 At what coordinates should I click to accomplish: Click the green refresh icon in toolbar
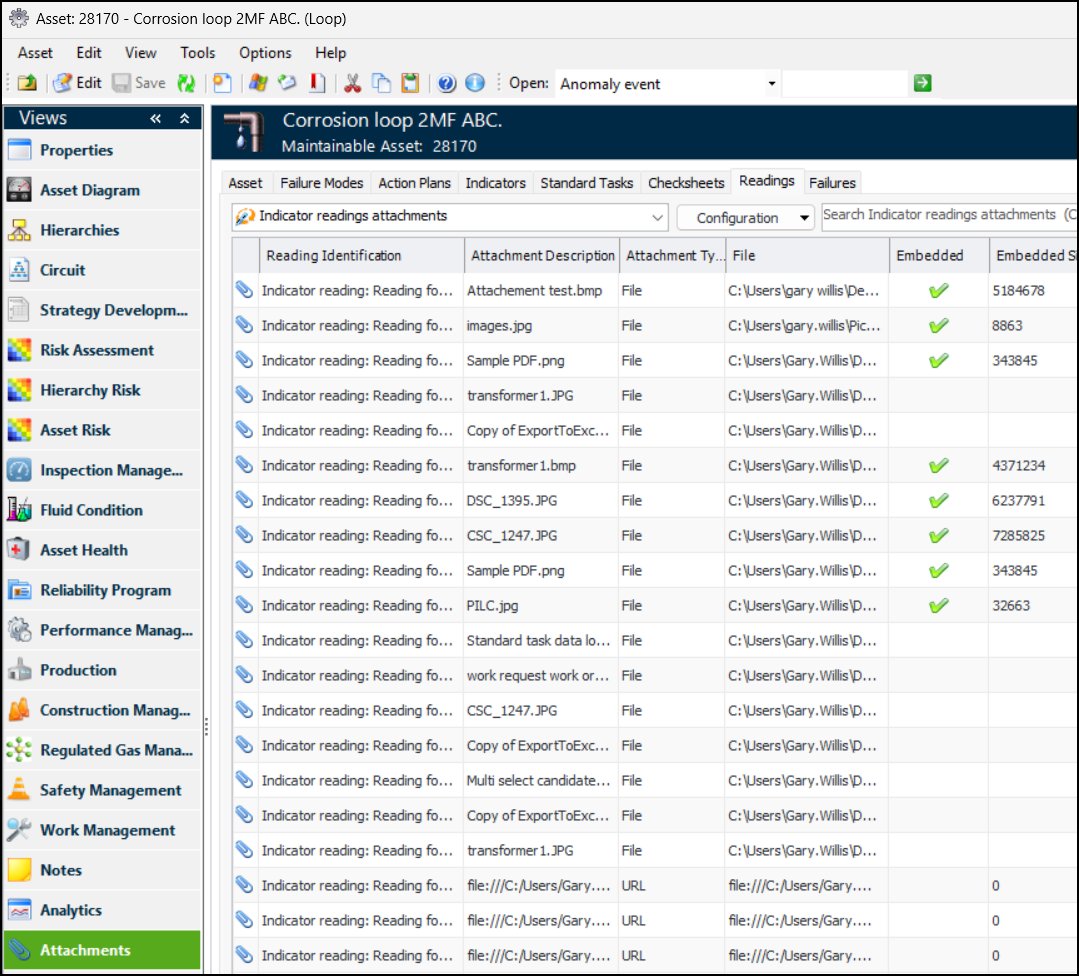click(x=186, y=83)
